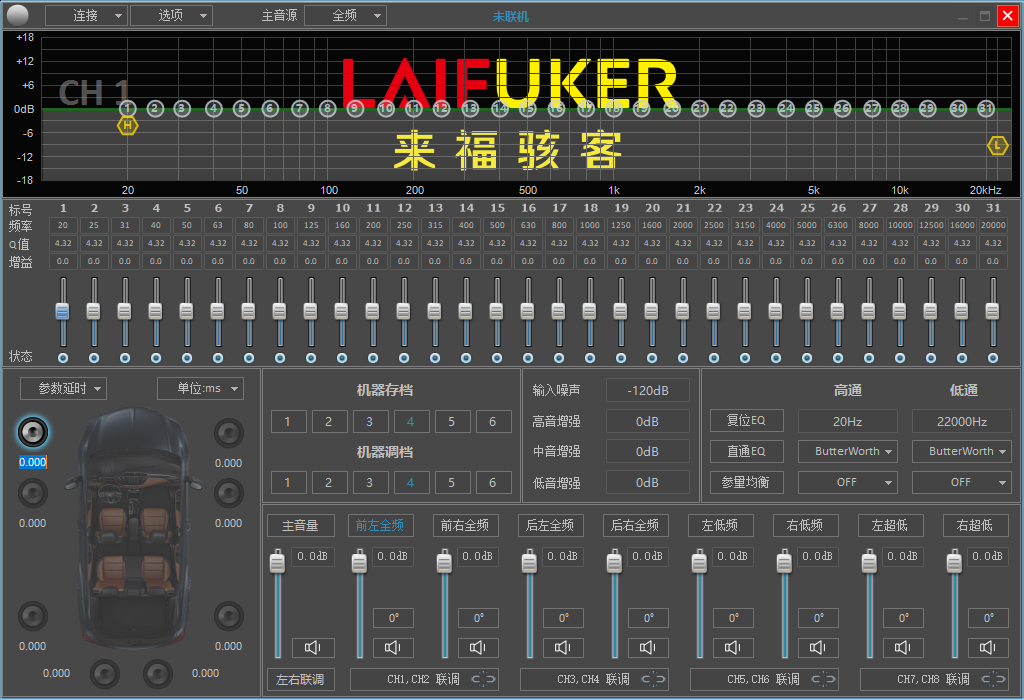Toggle the 状态 radio for EQ band 5
The image size is (1024, 700).
pos(187,358)
